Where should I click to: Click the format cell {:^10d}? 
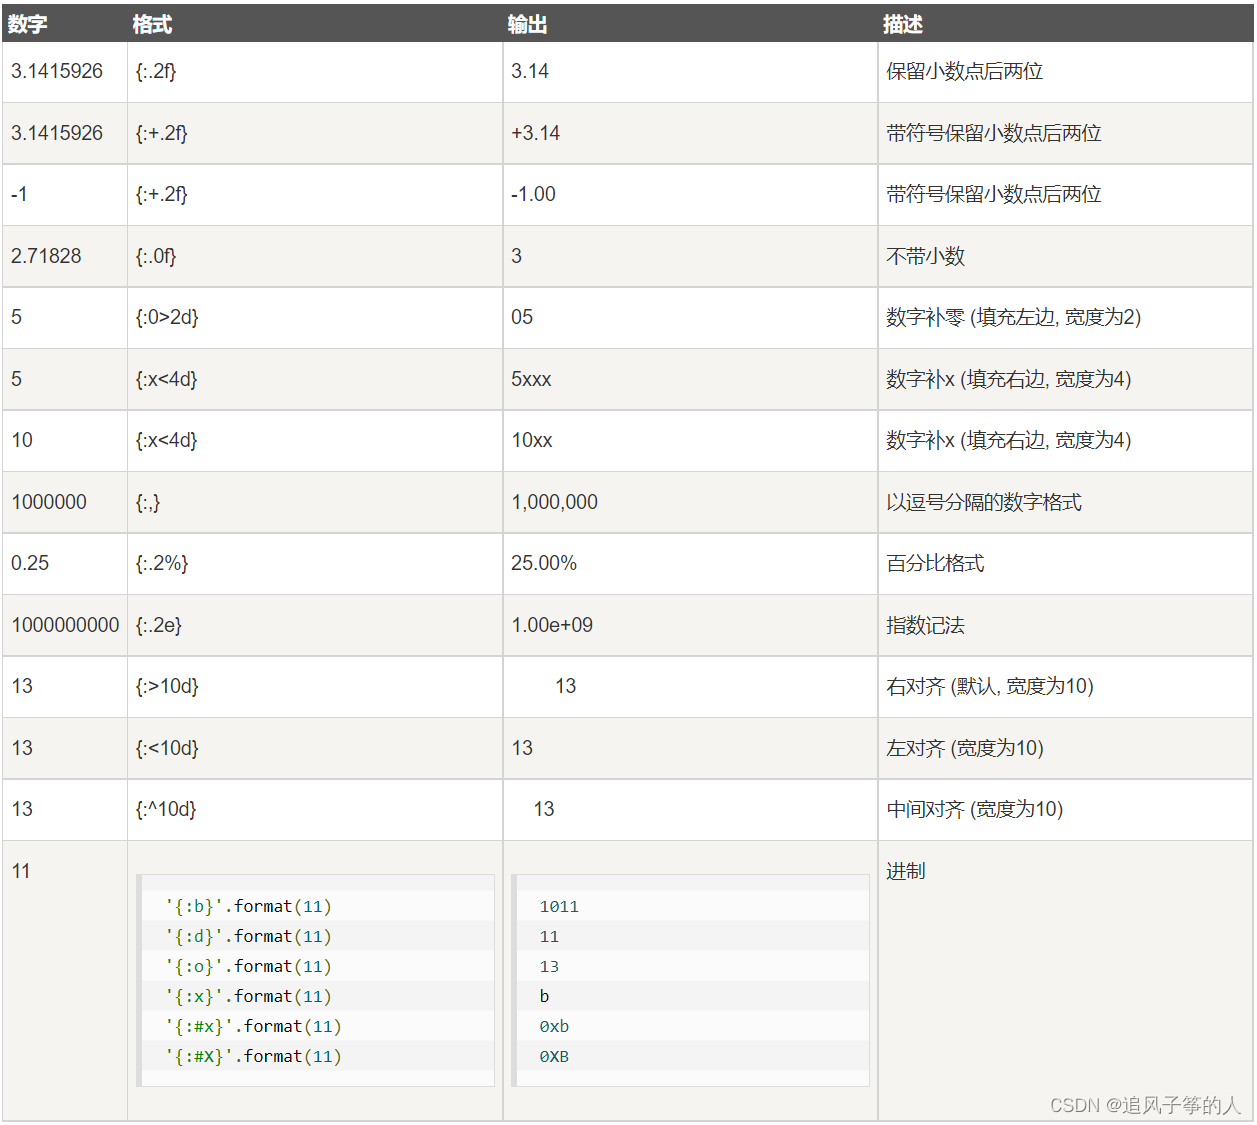163,810
